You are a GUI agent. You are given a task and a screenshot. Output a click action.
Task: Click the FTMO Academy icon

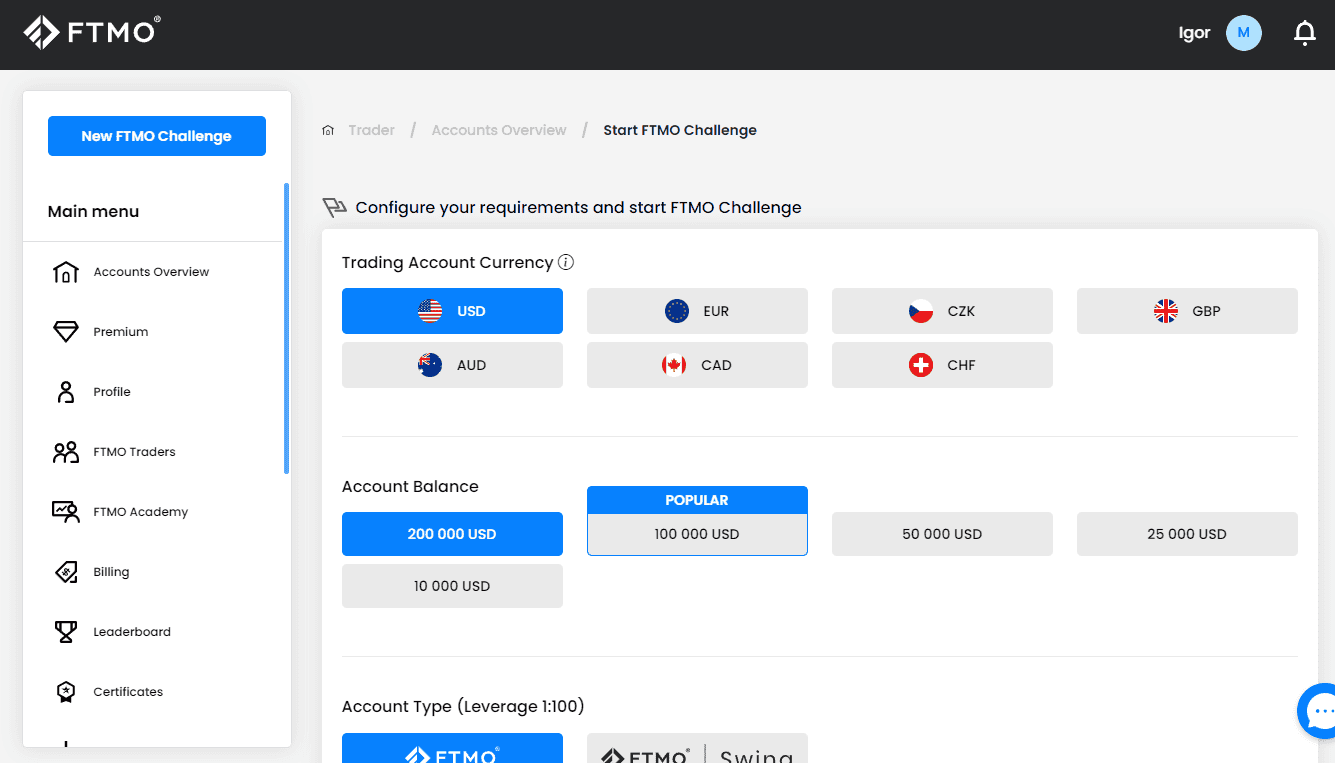pos(66,512)
